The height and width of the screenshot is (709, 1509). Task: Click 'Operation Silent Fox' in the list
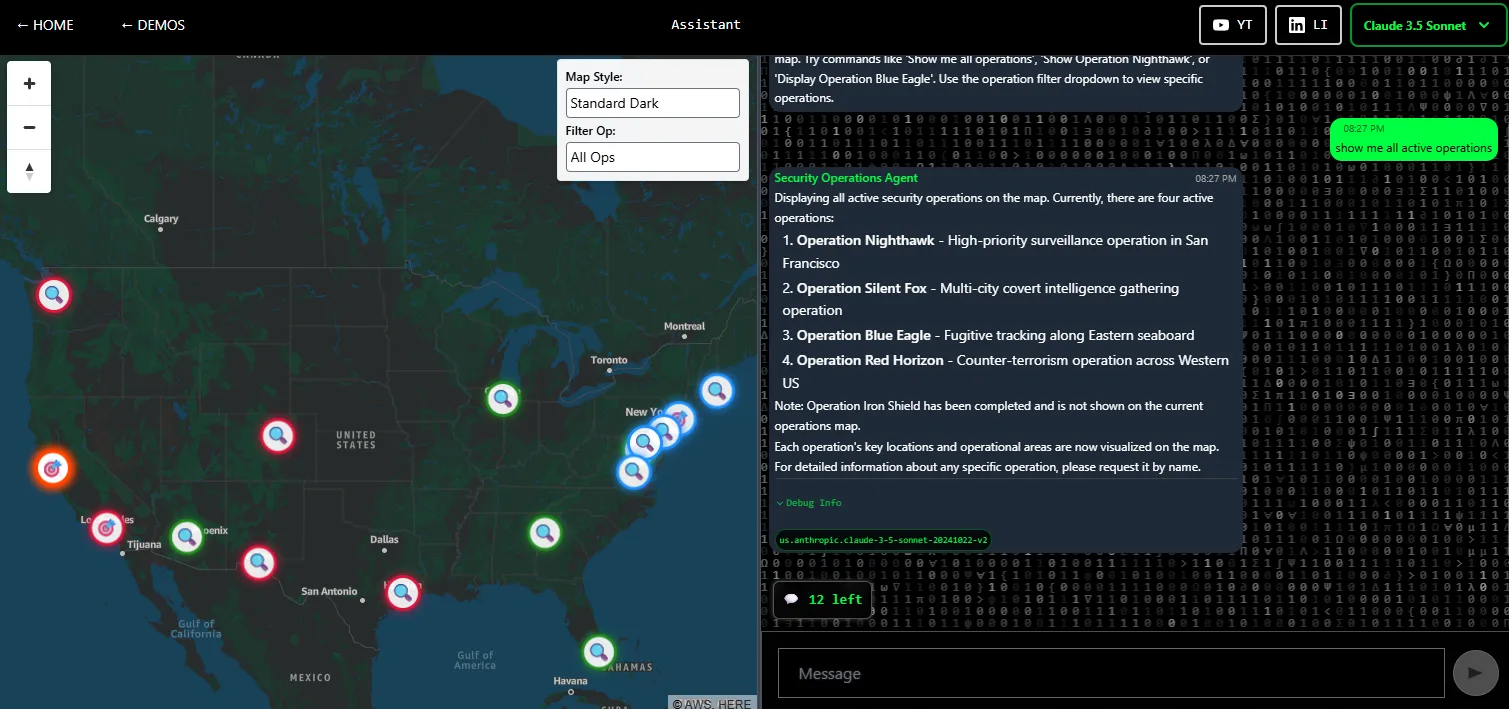click(862, 288)
